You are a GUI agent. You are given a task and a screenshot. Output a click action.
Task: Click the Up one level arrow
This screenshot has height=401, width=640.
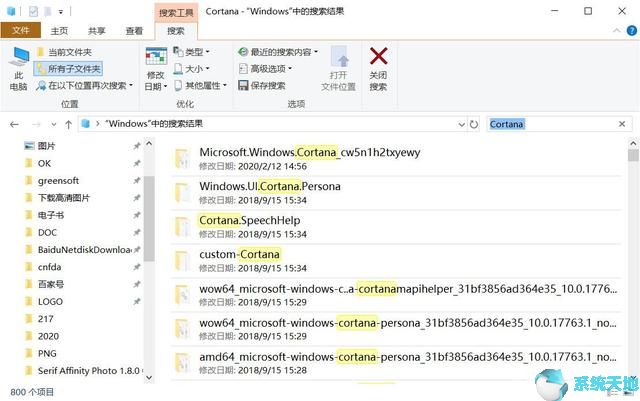pos(69,124)
